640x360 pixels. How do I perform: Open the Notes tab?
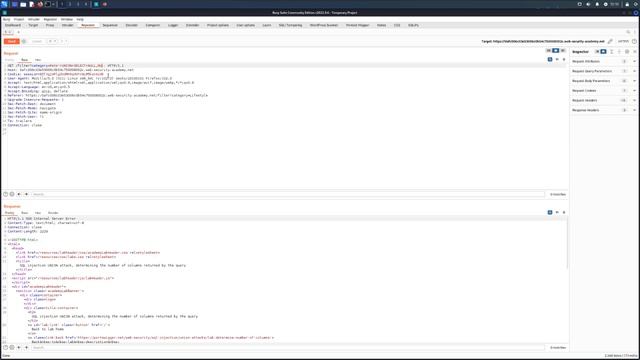[x=381, y=25]
